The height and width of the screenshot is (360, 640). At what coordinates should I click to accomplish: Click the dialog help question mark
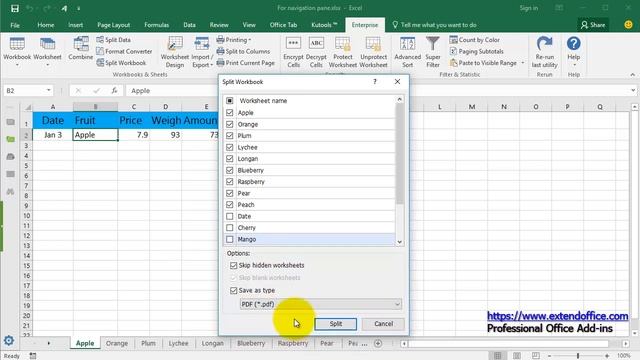(x=375, y=82)
